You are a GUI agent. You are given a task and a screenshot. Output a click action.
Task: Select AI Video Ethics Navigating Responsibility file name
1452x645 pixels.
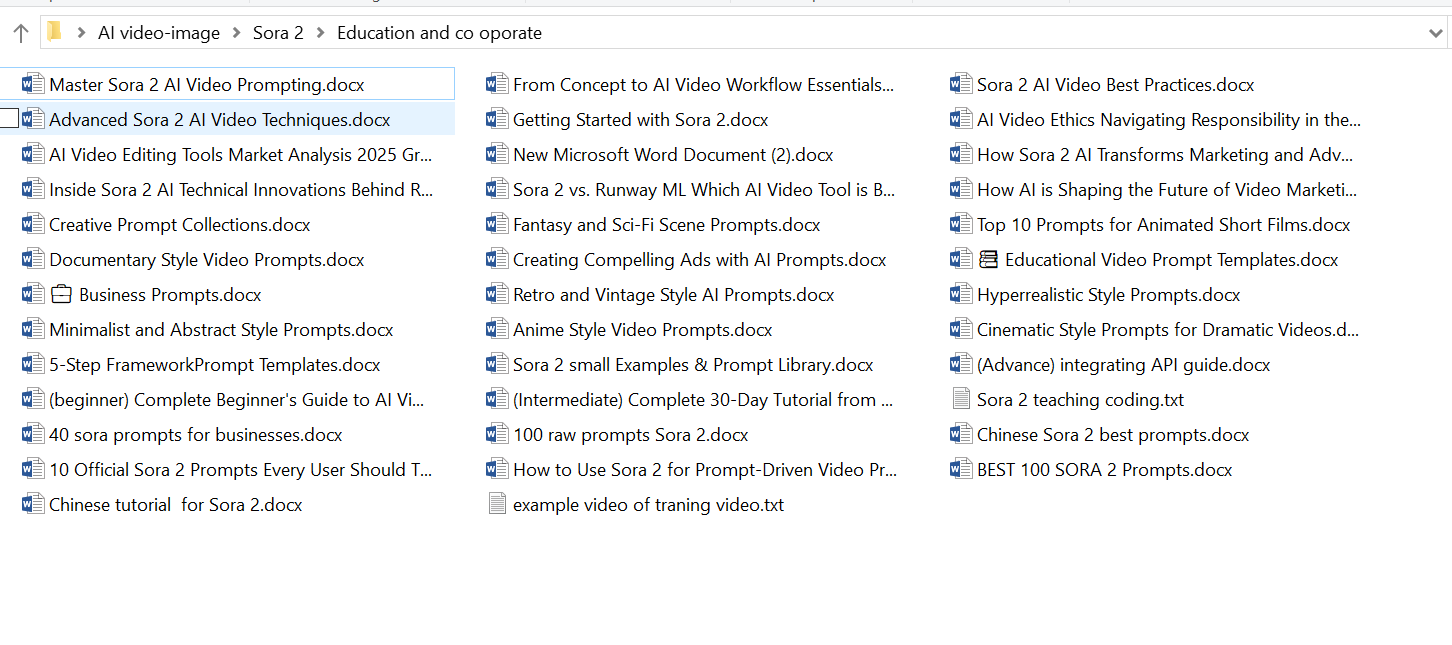click(1169, 120)
